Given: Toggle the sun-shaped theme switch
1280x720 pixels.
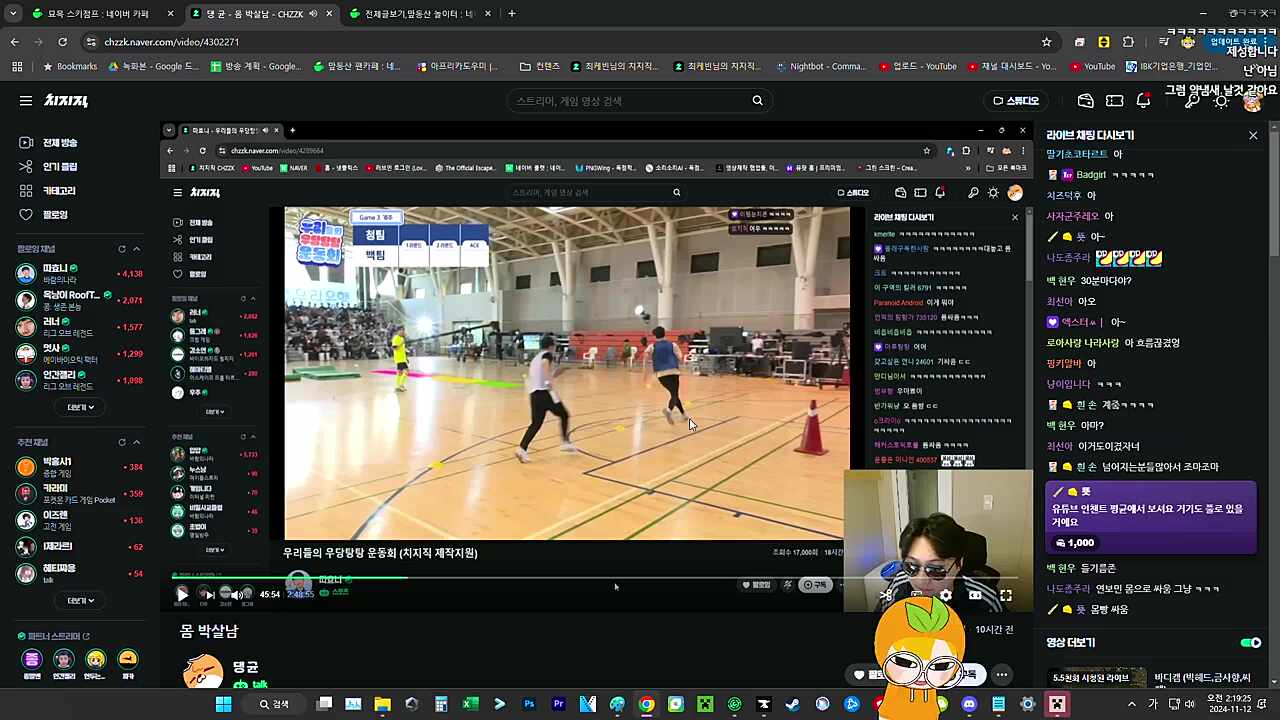Looking at the screenshot, I should (1221, 101).
